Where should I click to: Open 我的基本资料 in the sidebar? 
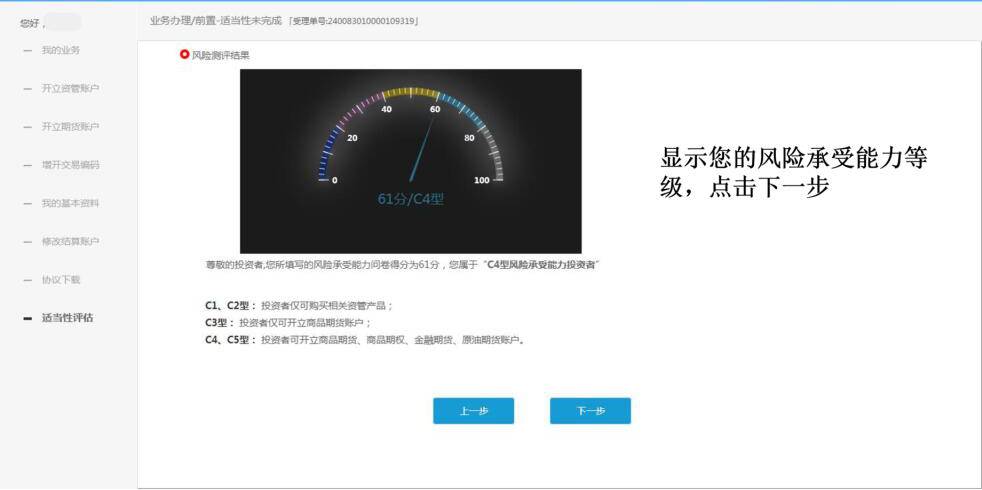click(x=70, y=203)
